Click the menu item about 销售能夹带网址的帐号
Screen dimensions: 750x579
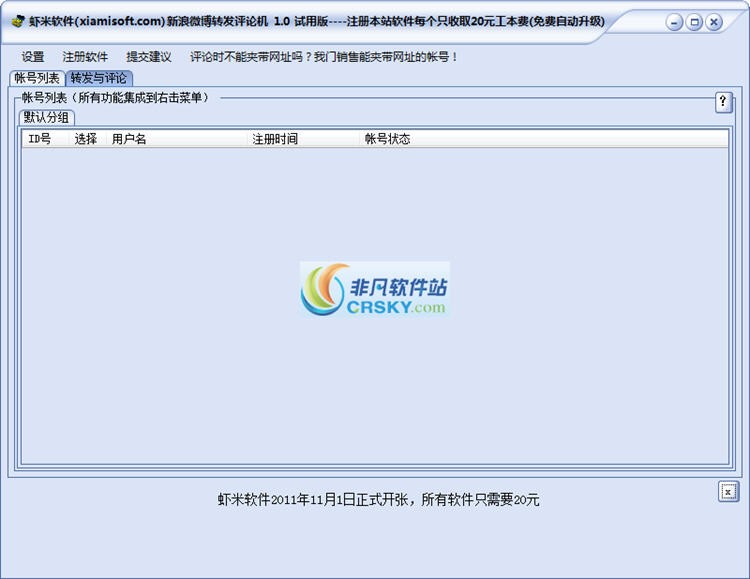tap(324, 57)
